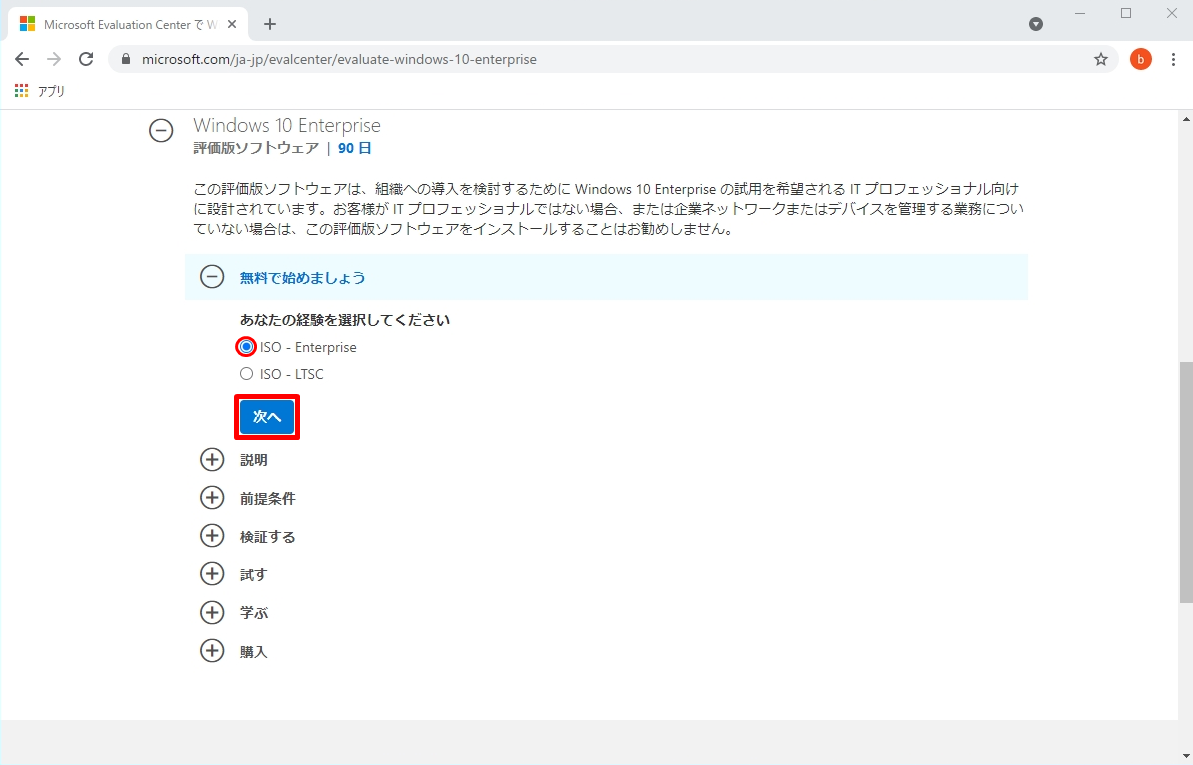This screenshot has height=765, width=1193.
Task: Click the Windows 10 Enterprise heading
Action: pos(287,126)
